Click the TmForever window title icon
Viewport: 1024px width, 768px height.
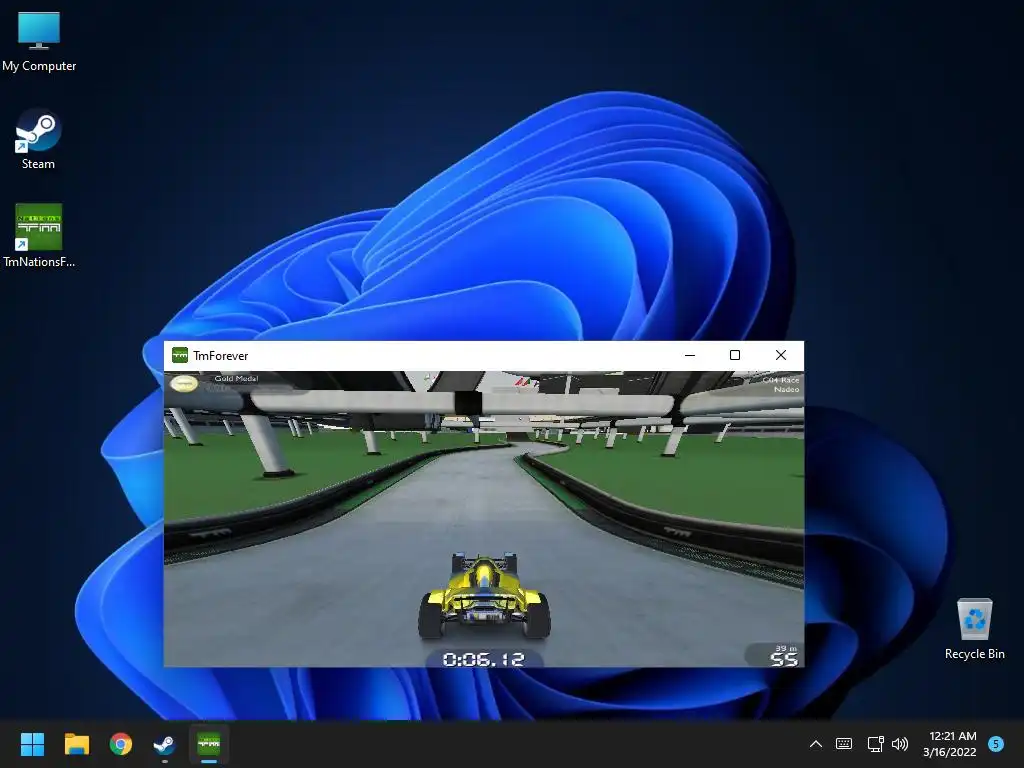180,355
